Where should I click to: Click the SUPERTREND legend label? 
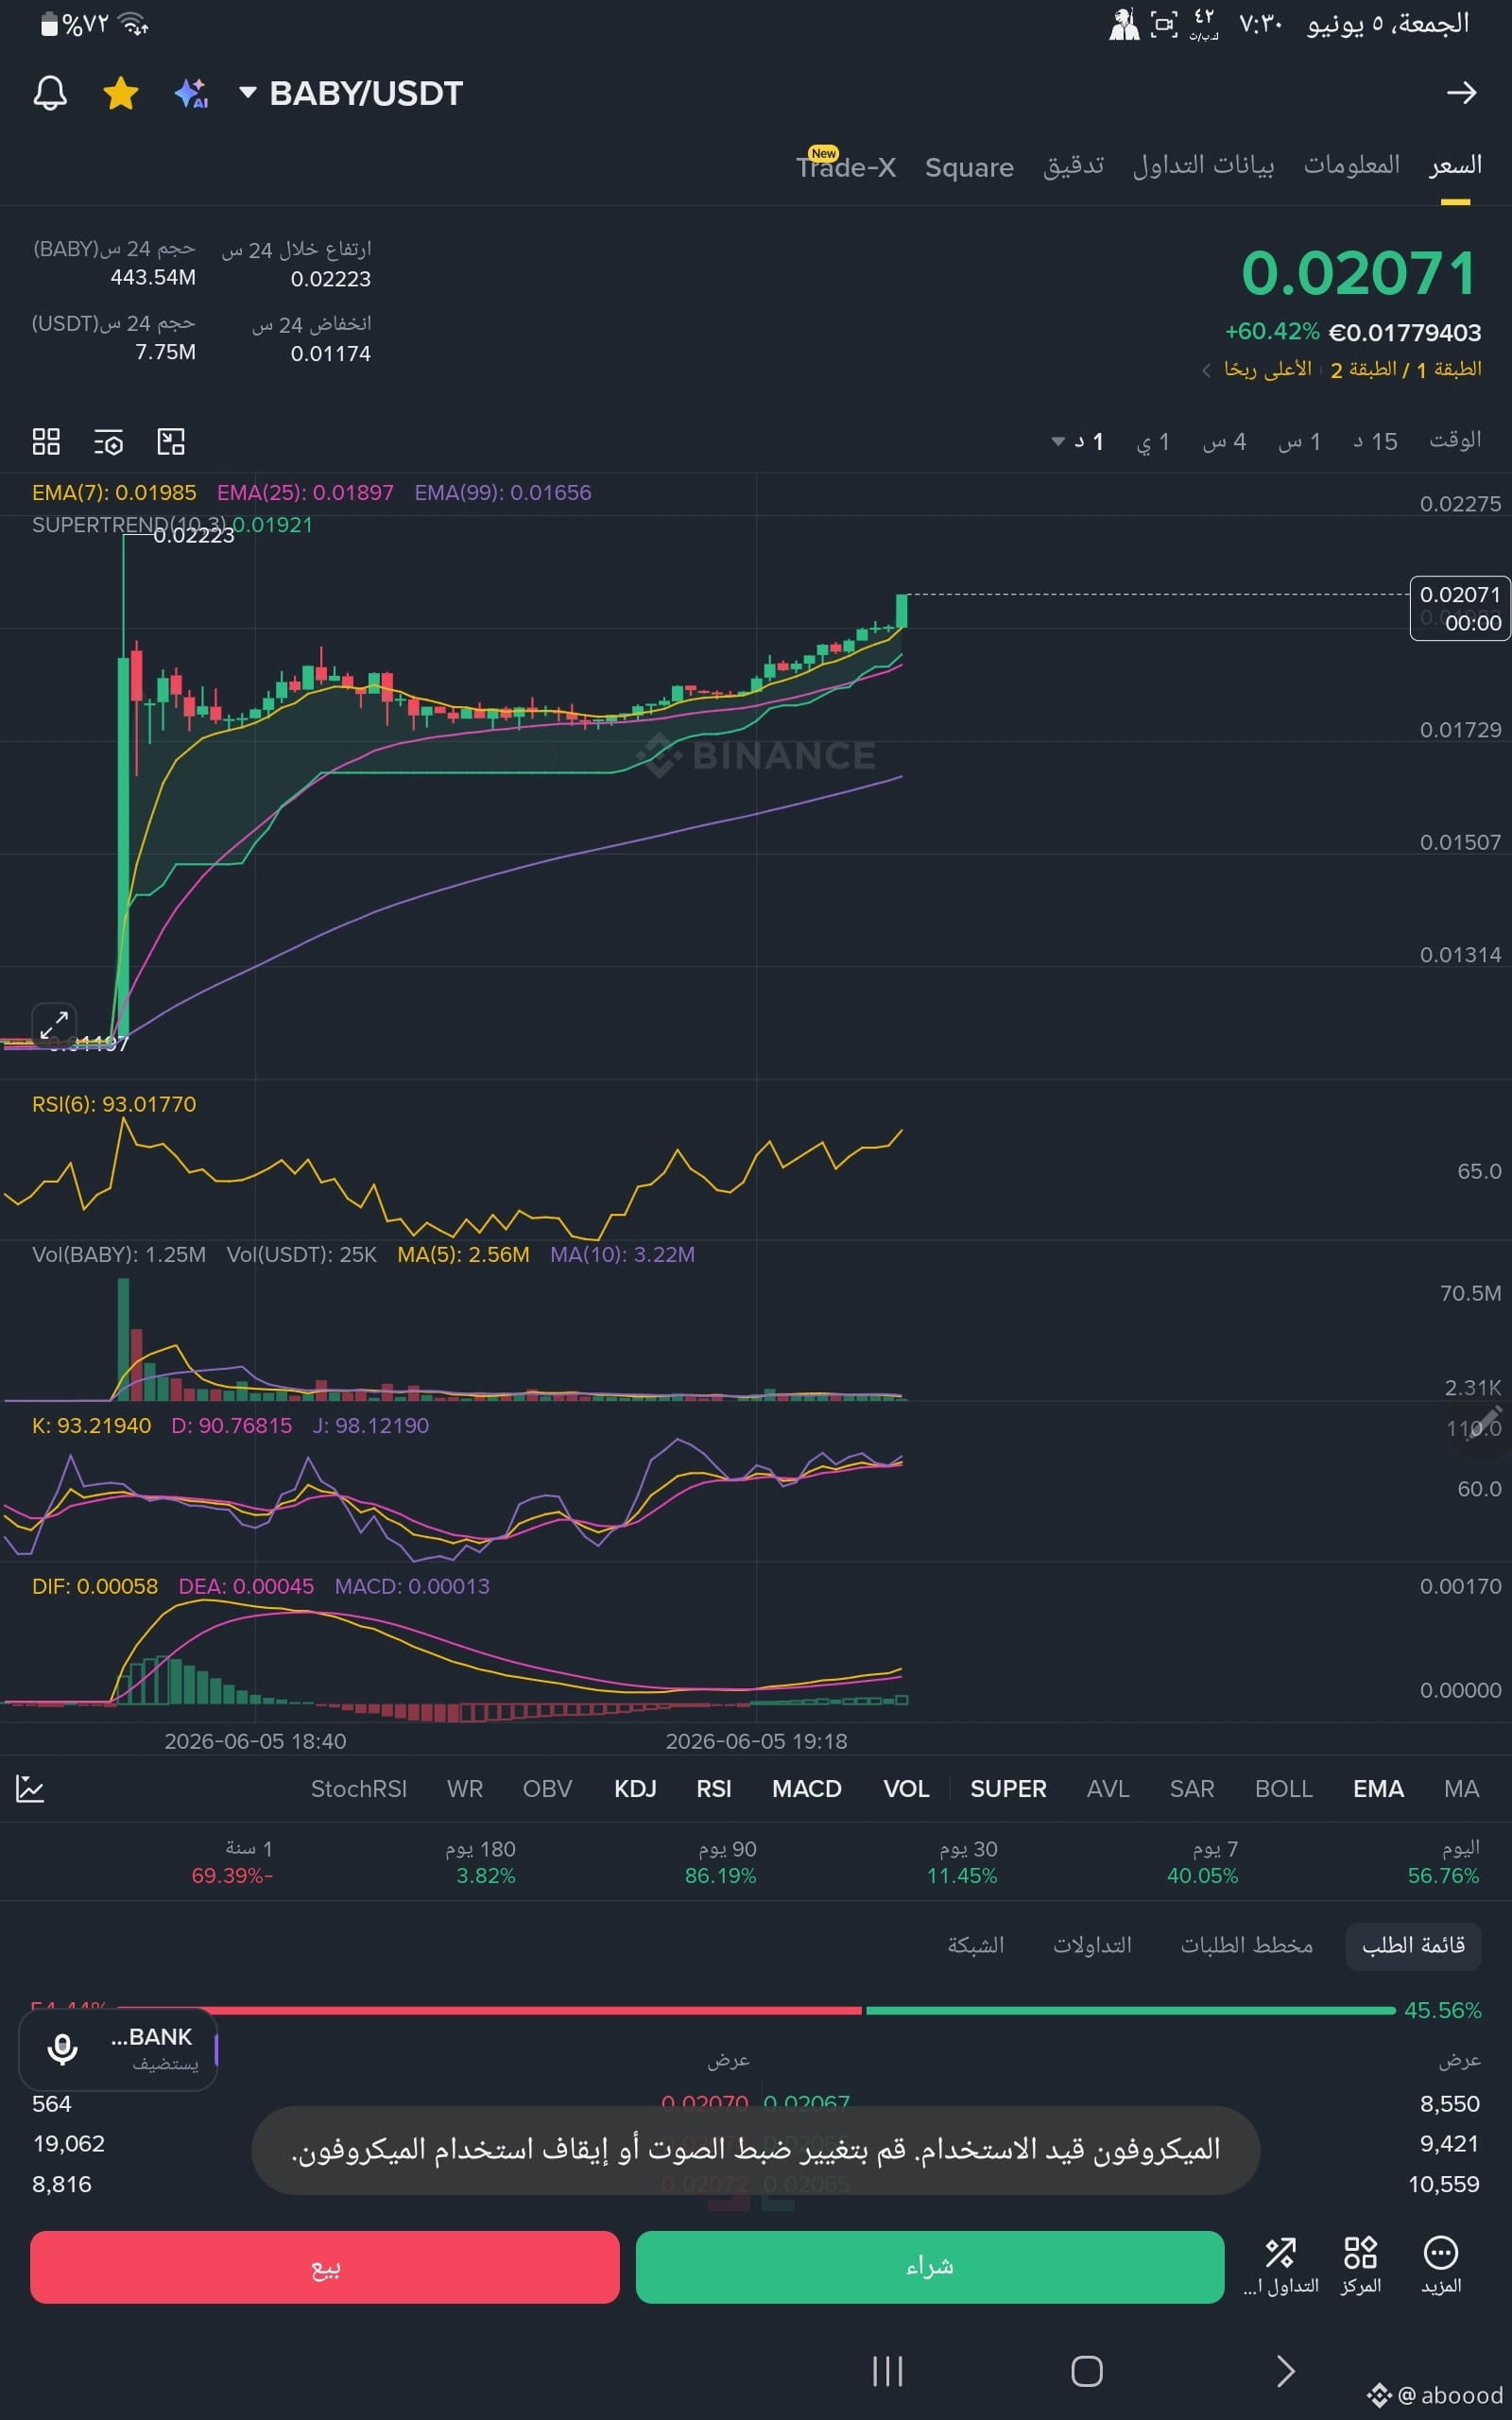[x=172, y=525]
